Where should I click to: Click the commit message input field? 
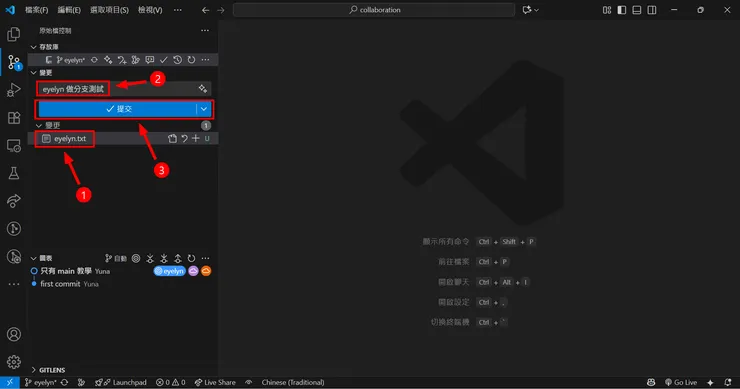coord(124,89)
